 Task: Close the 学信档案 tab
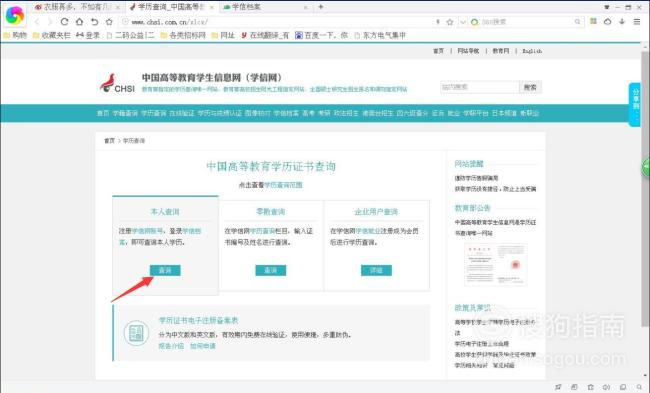coord(306,7)
